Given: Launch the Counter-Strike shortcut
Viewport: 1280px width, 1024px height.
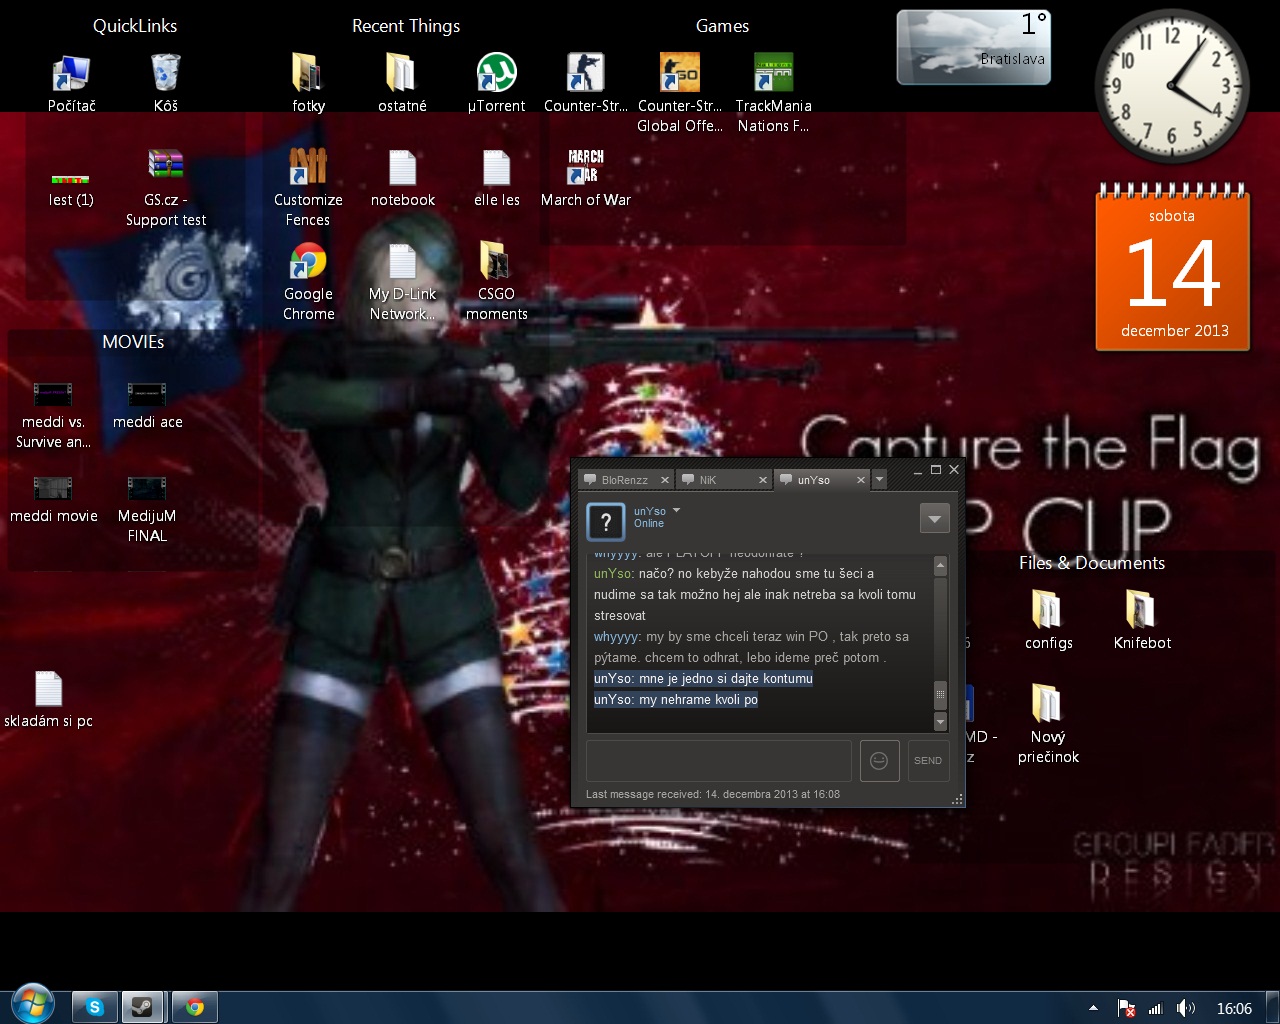Looking at the screenshot, I should [x=586, y=82].
